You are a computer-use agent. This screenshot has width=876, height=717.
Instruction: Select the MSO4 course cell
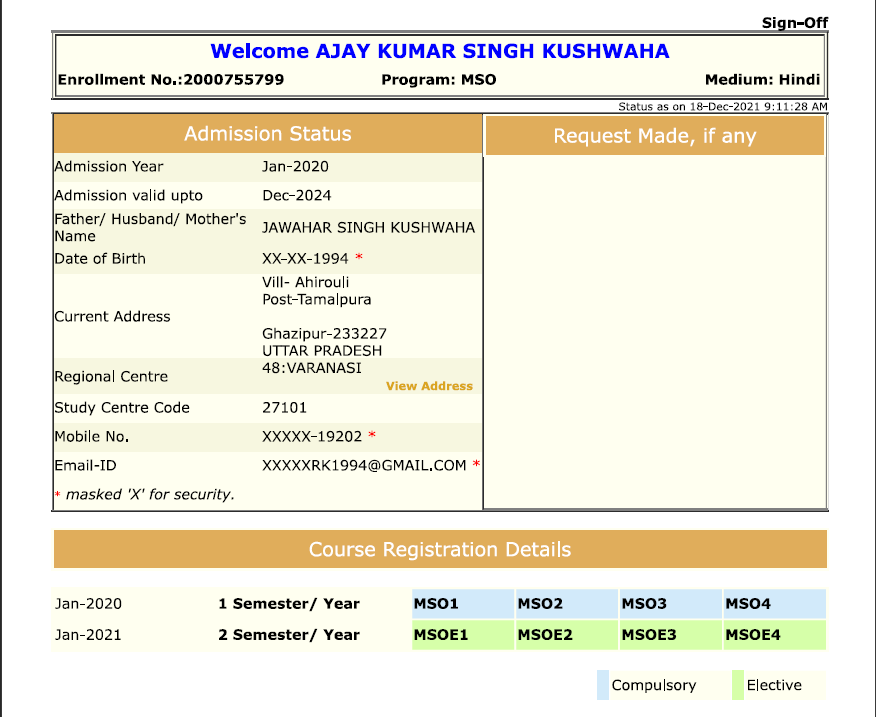(x=775, y=604)
